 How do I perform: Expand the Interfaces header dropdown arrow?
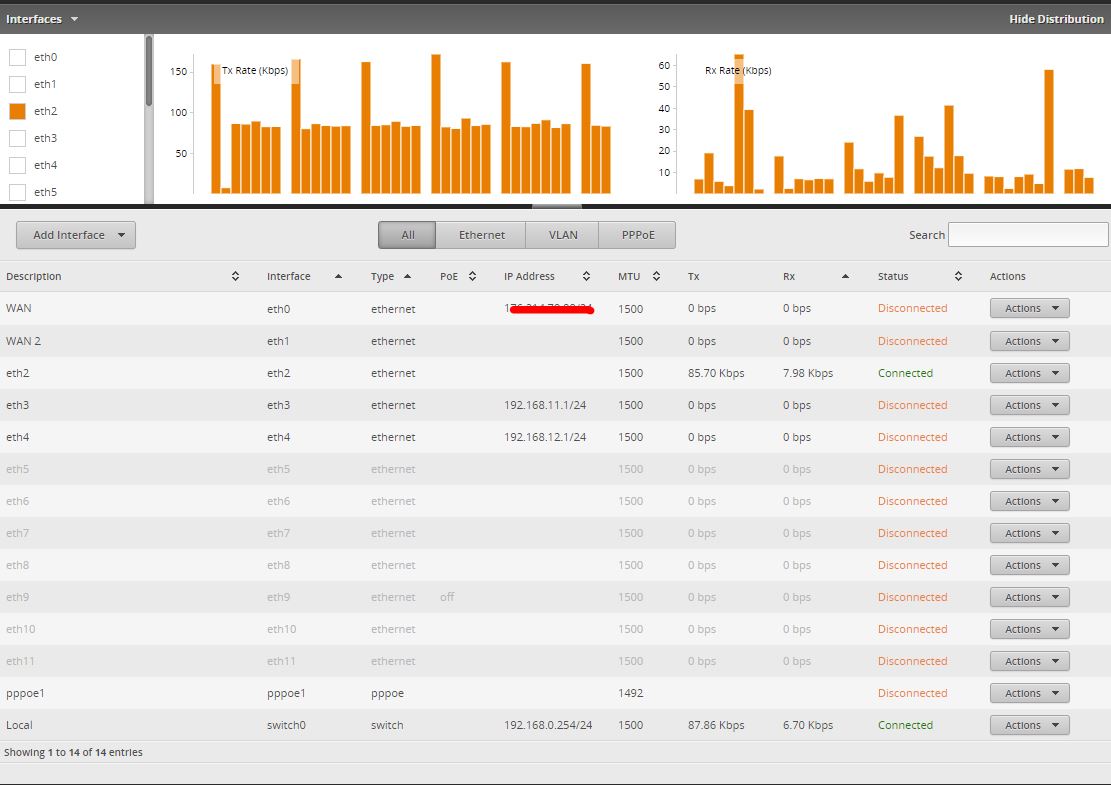click(74, 19)
